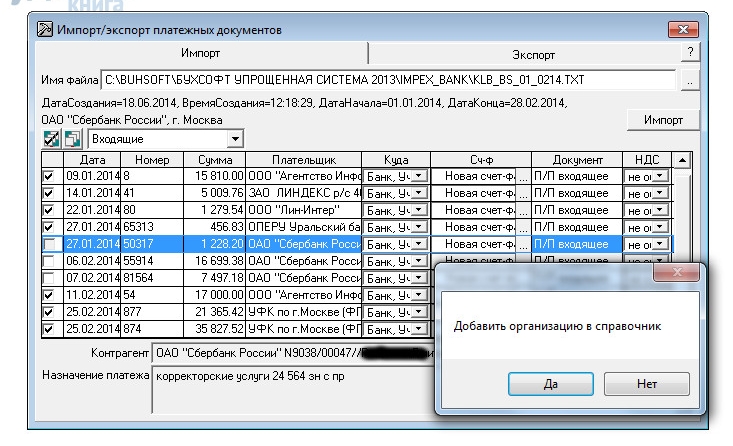The width and height of the screenshot is (733, 446).
Task: Click the file browse button with two dots
Action: pyautogui.click(x=689, y=79)
